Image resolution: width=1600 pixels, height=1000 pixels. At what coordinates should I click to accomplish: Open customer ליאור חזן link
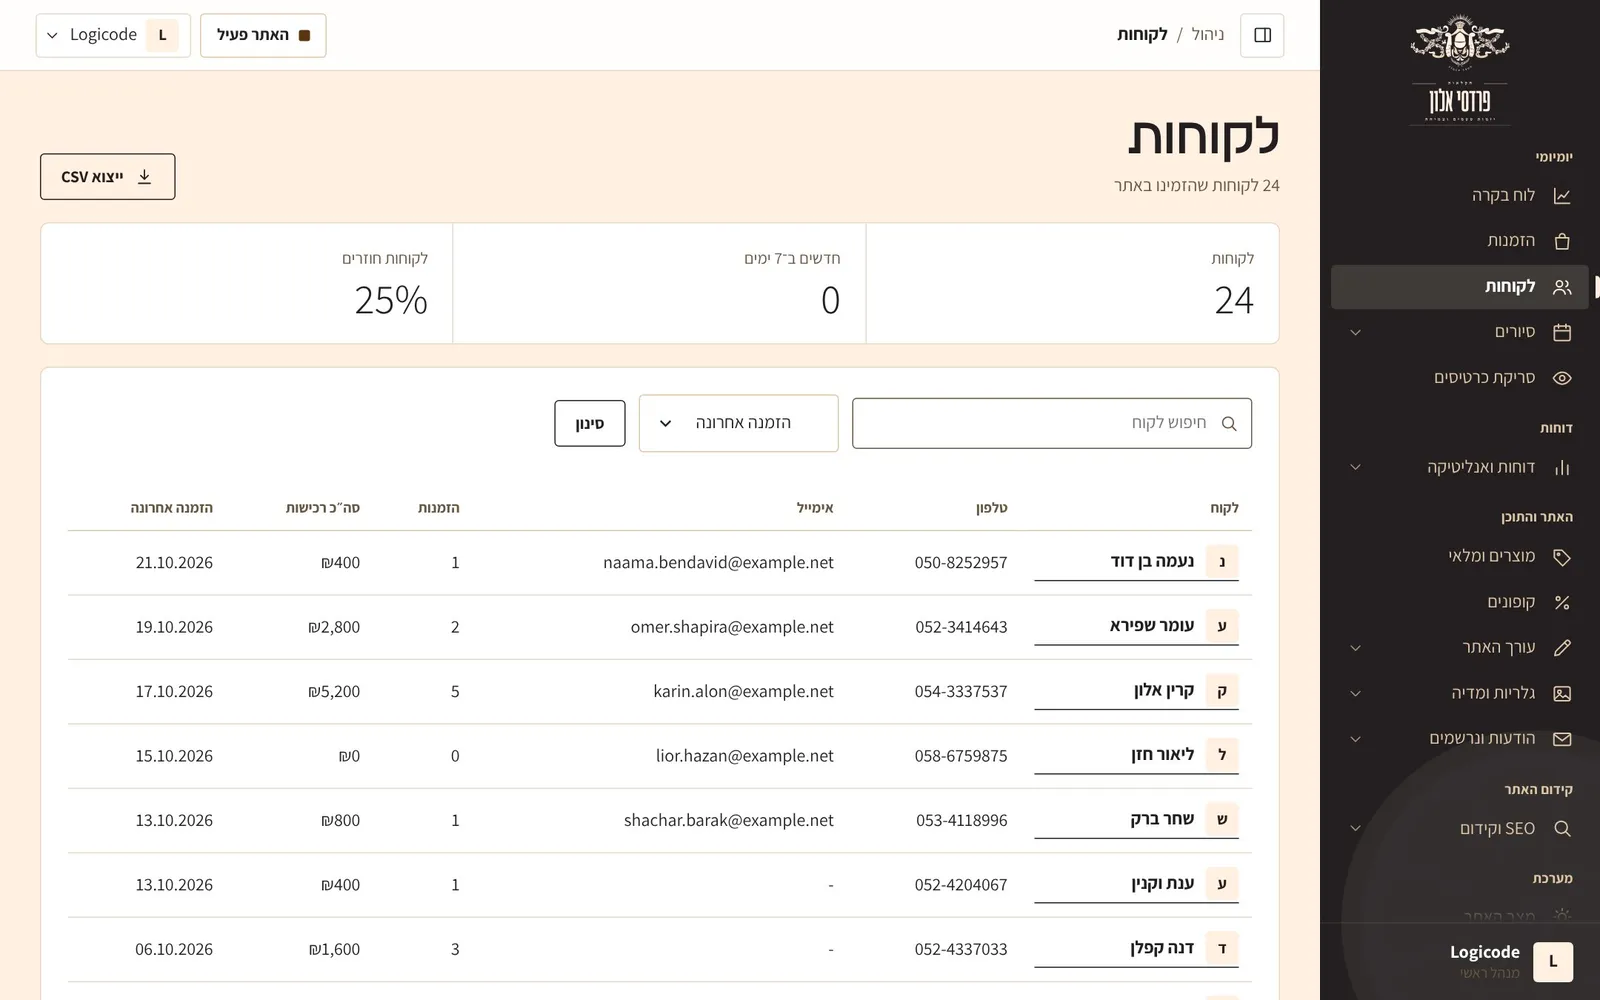point(1136,755)
